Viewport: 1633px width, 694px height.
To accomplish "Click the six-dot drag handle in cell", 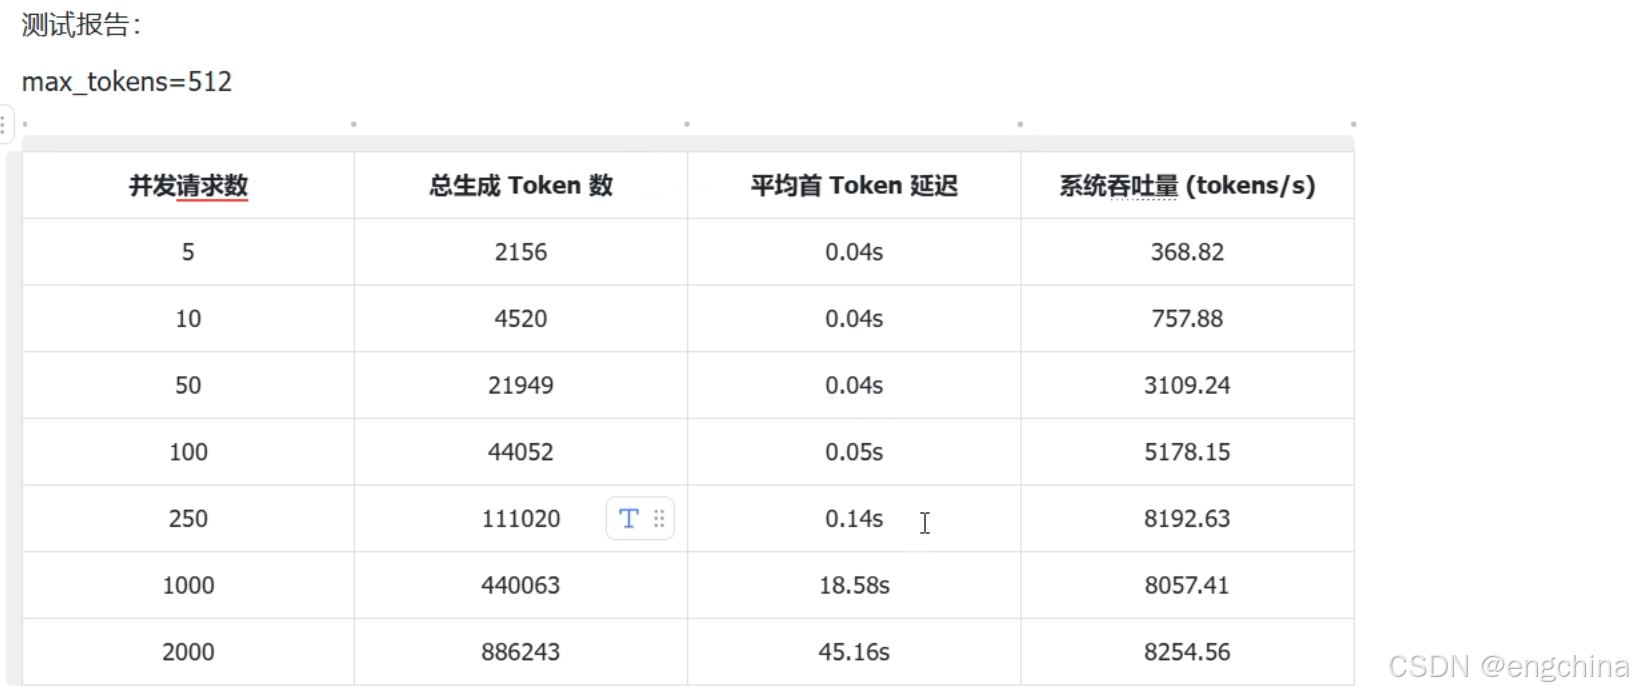I will coord(659,518).
